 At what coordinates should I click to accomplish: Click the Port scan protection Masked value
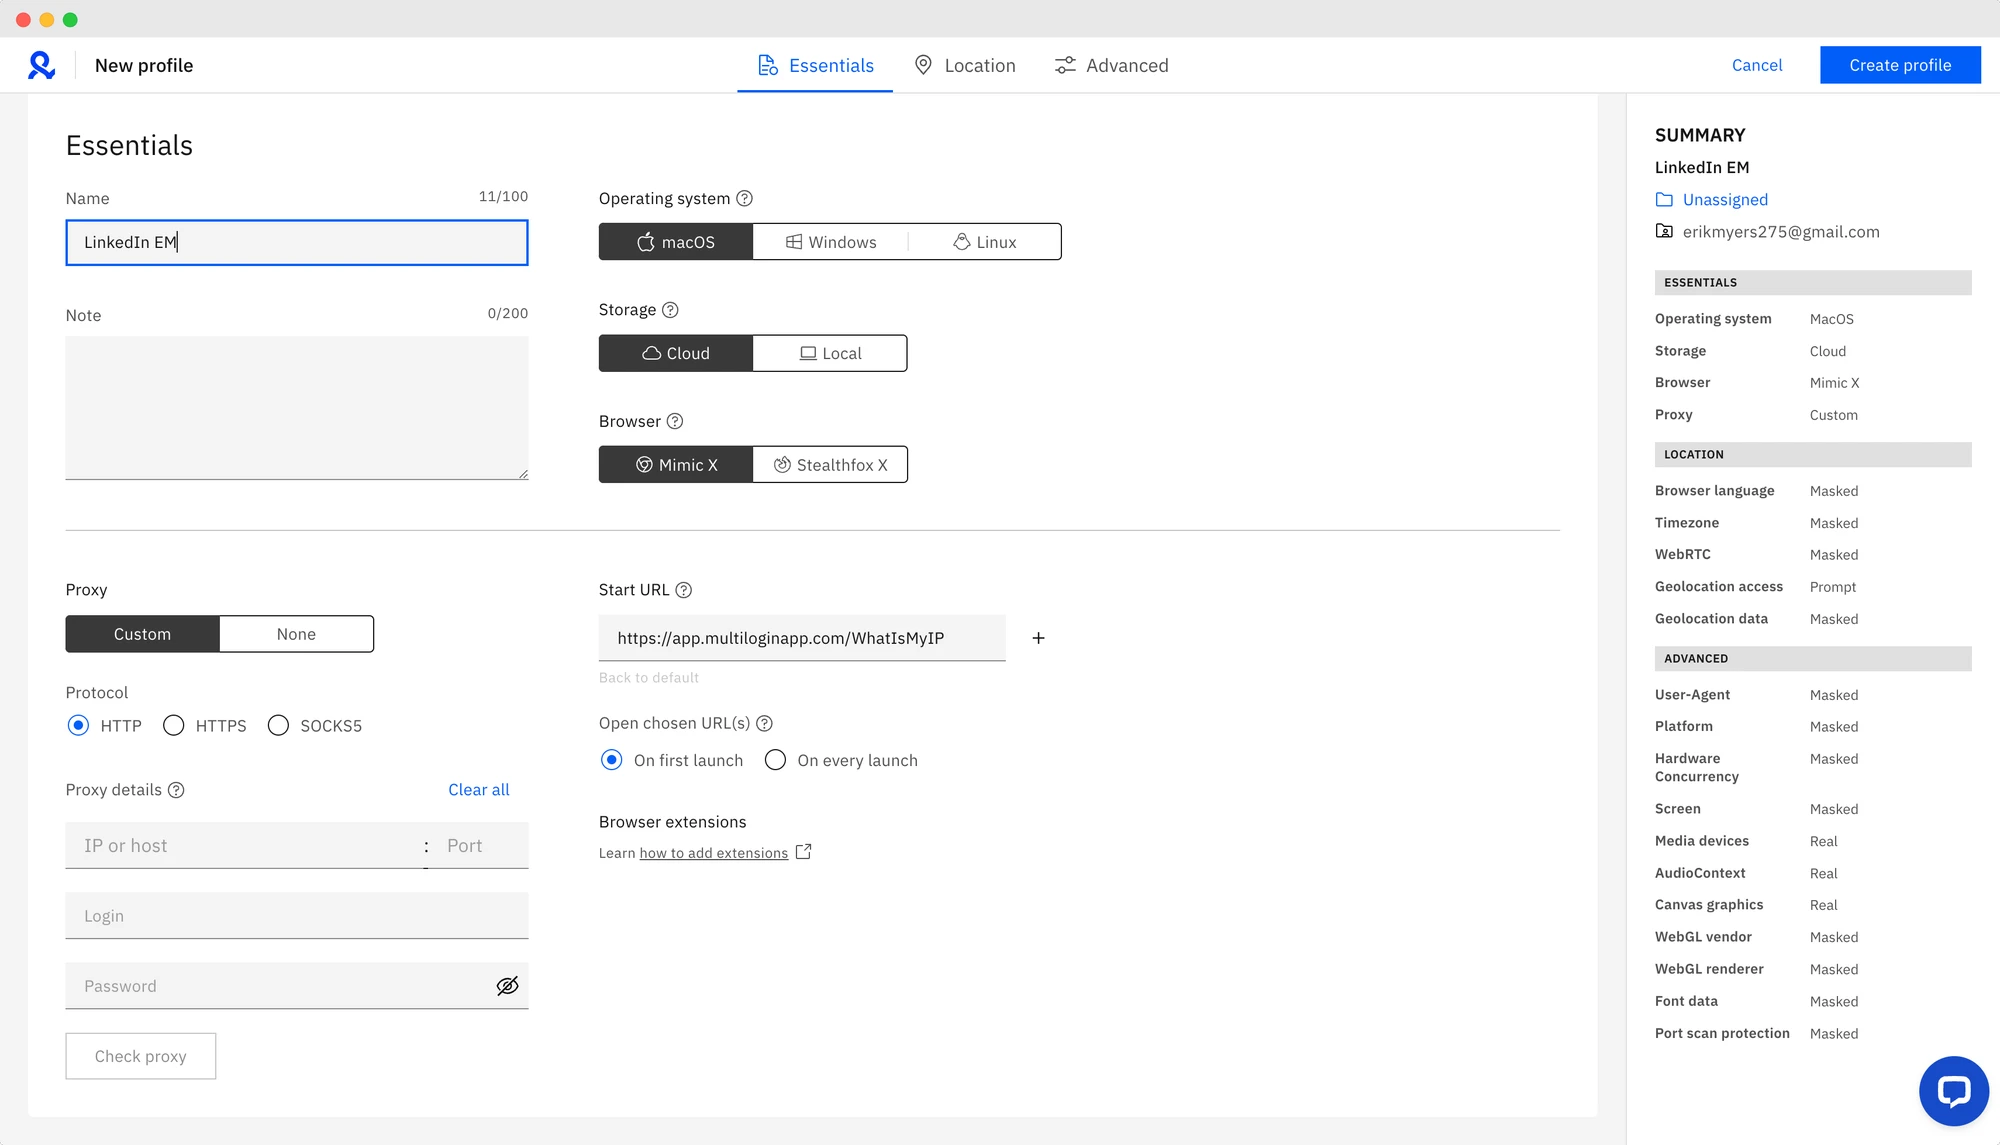coord(1834,1034)
